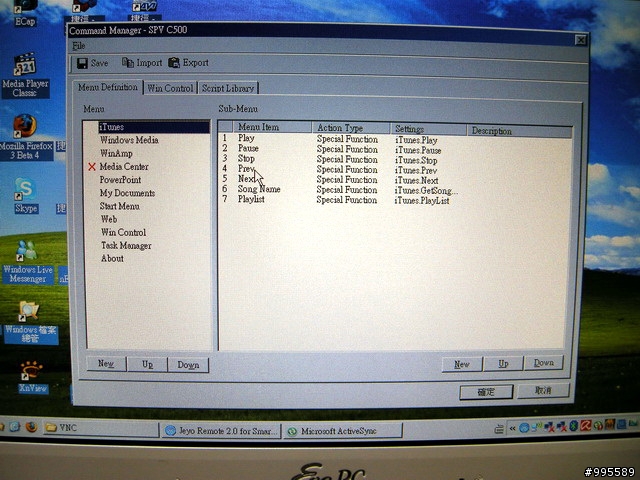Screen dimensions: 640x480
Task: Select Start Menu in the Menu list
Action: 119,206
